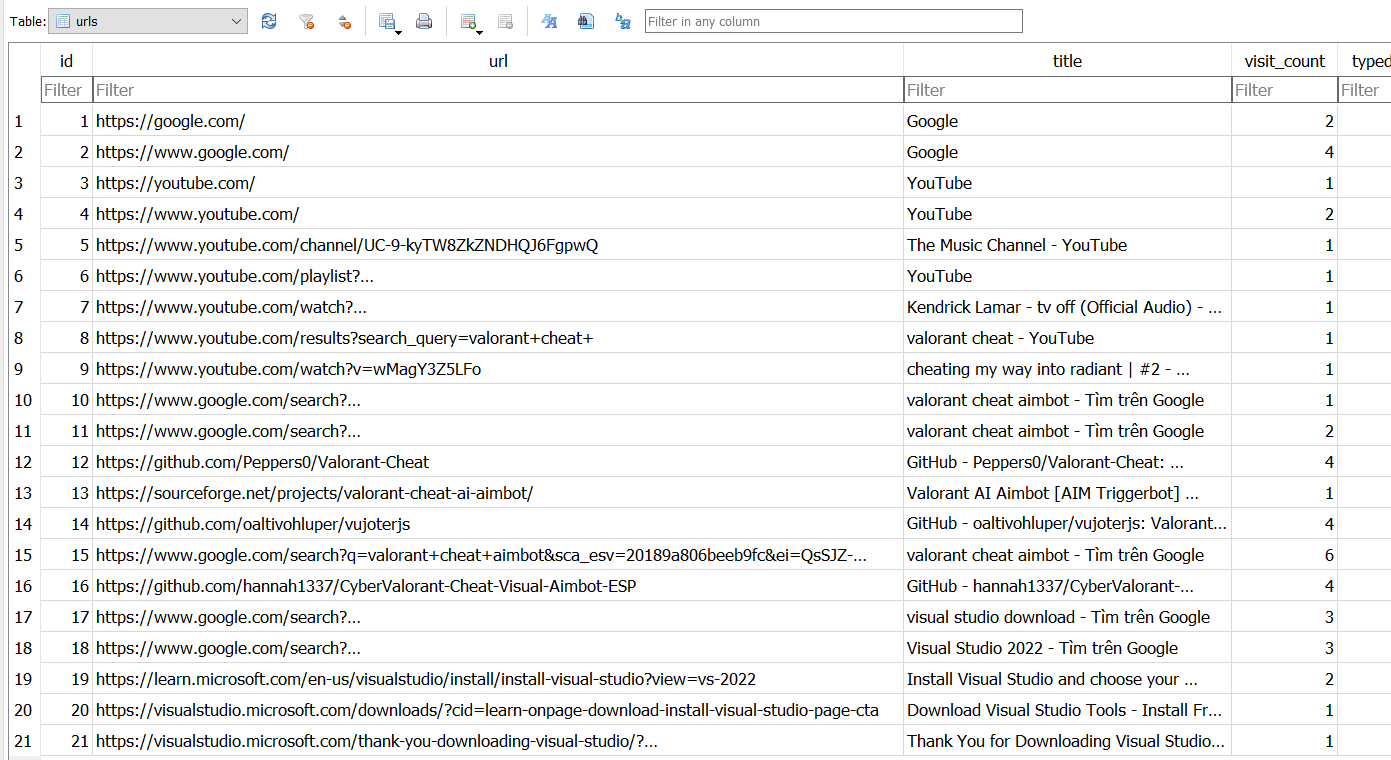This screenshot has width=1391, height=760.
Task: Click the visit_count column filter box
Action: (1284, 90)
